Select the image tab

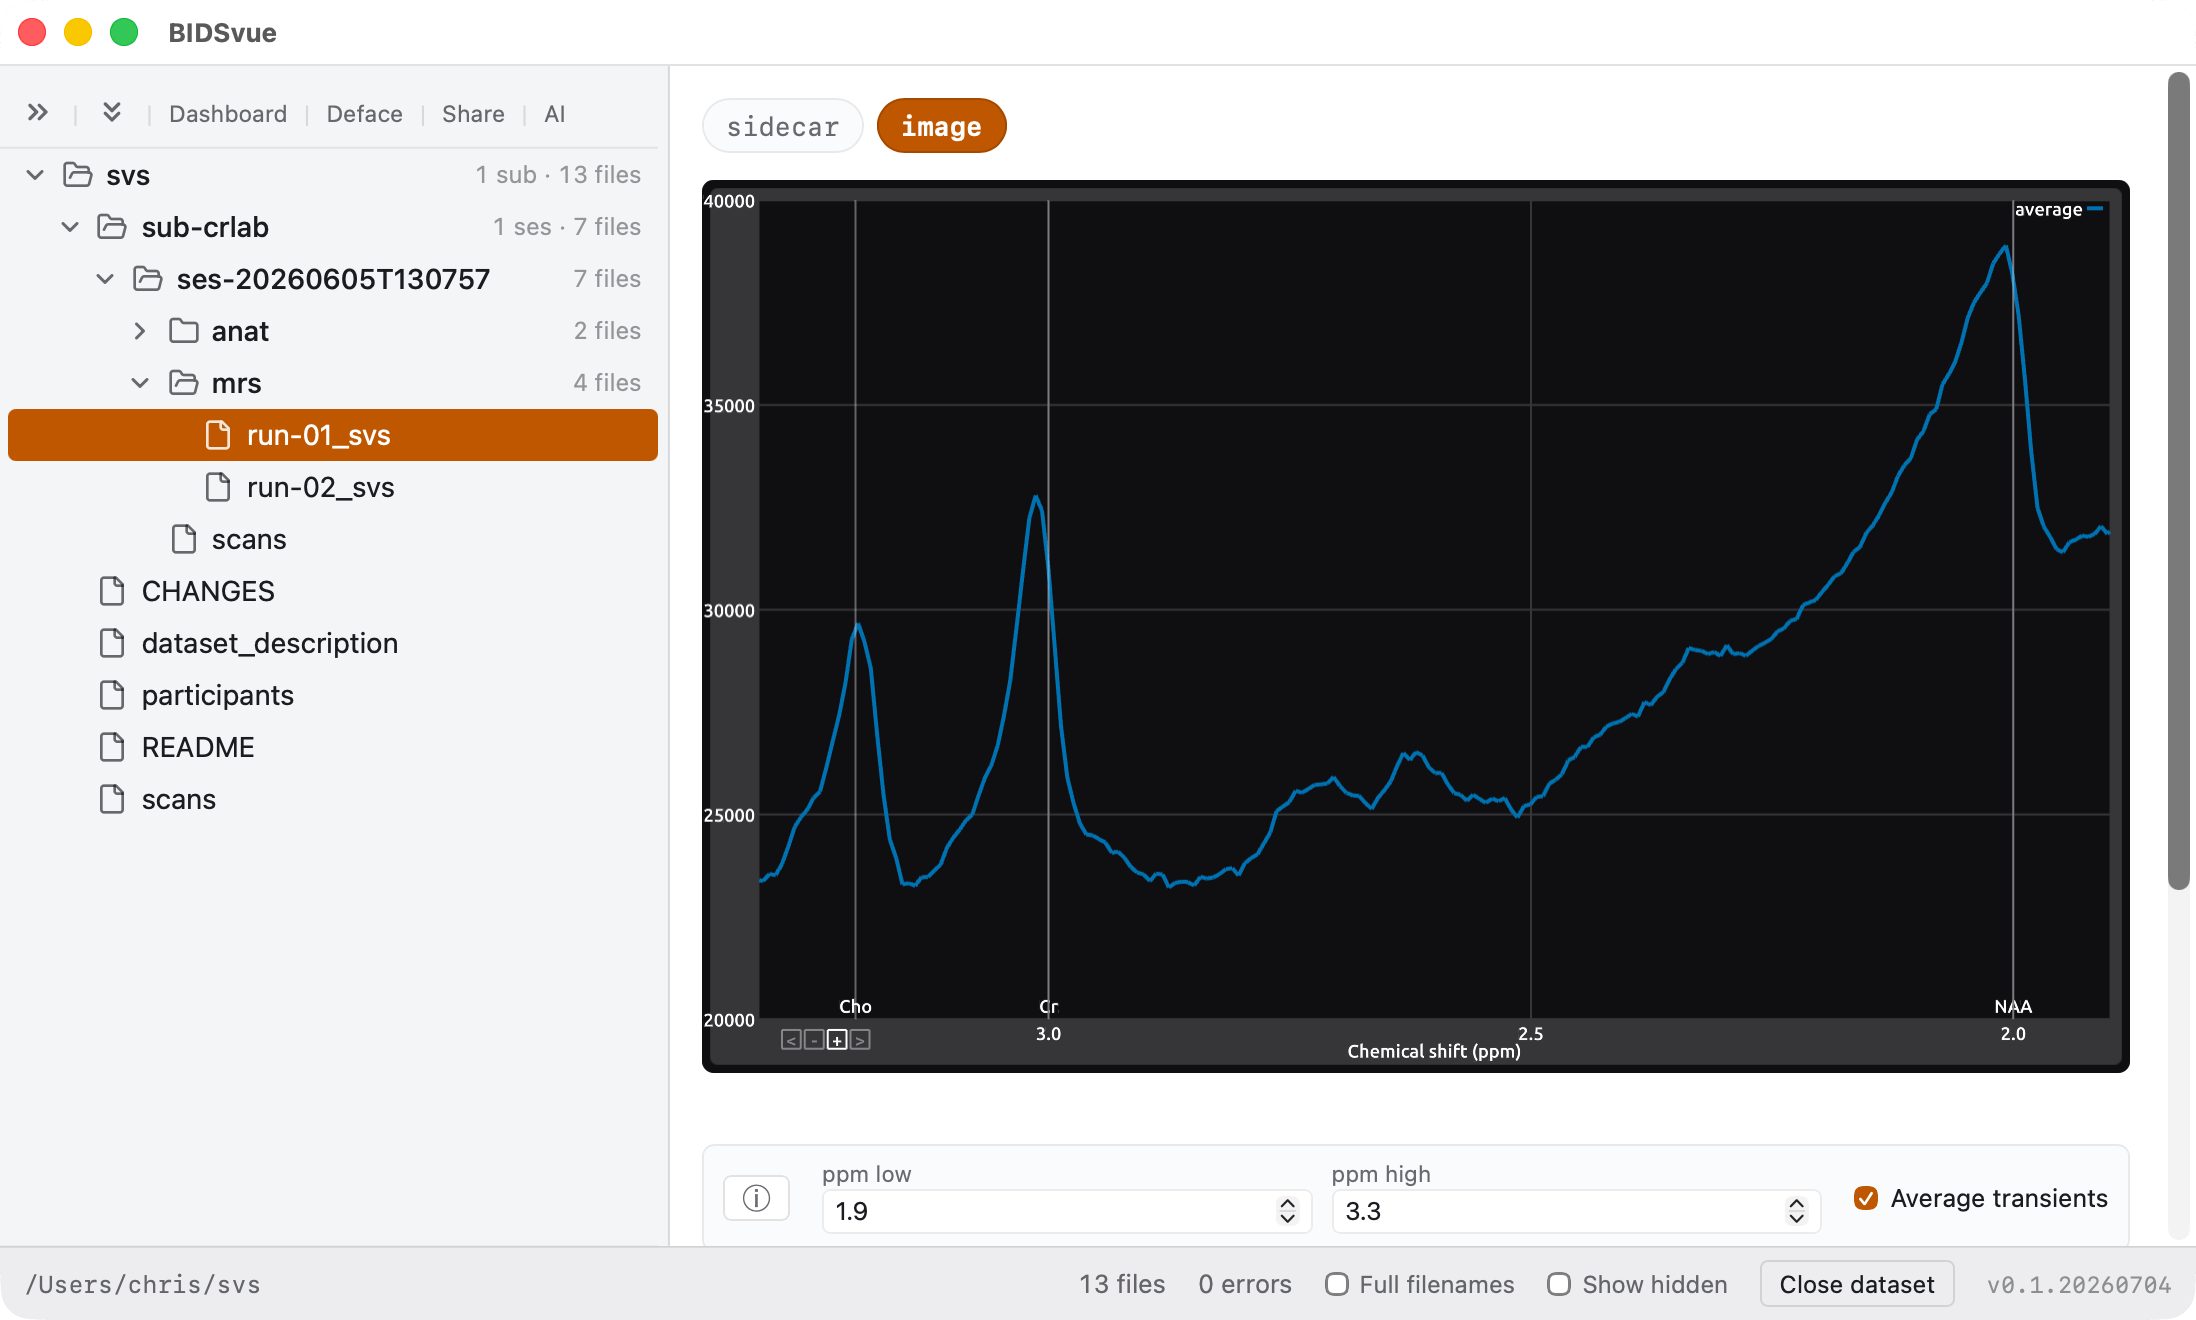coord(941,126)
